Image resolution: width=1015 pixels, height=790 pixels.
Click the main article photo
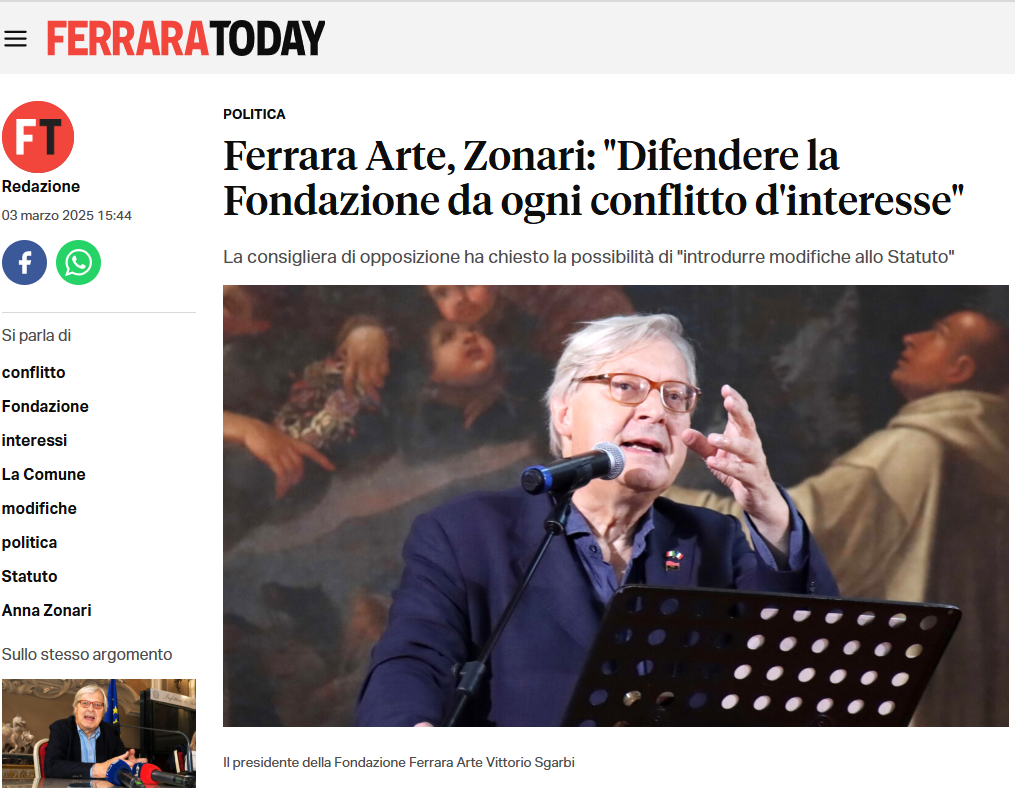click(616, 506)
